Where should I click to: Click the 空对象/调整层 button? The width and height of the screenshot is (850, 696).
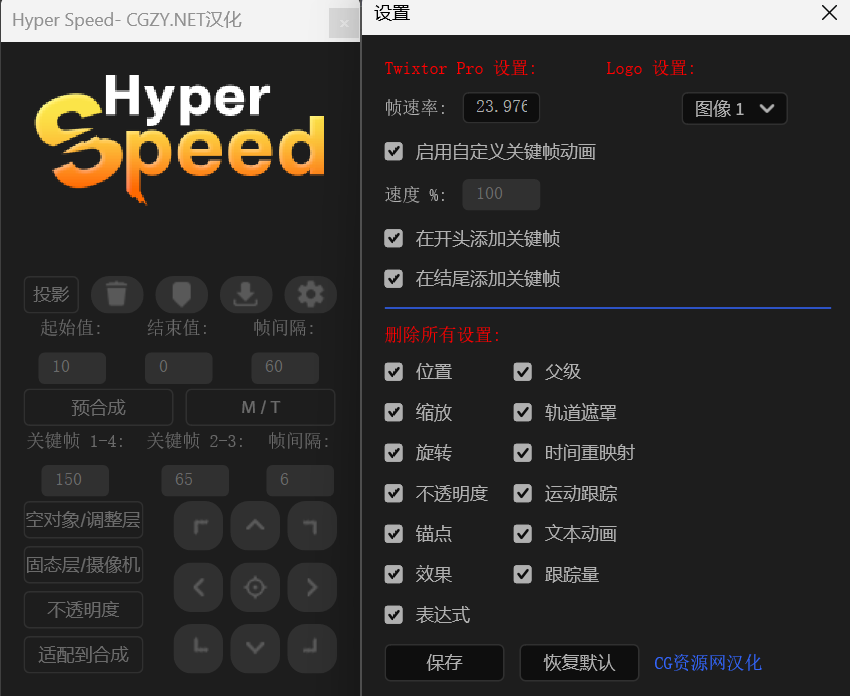tap(83, 520)
